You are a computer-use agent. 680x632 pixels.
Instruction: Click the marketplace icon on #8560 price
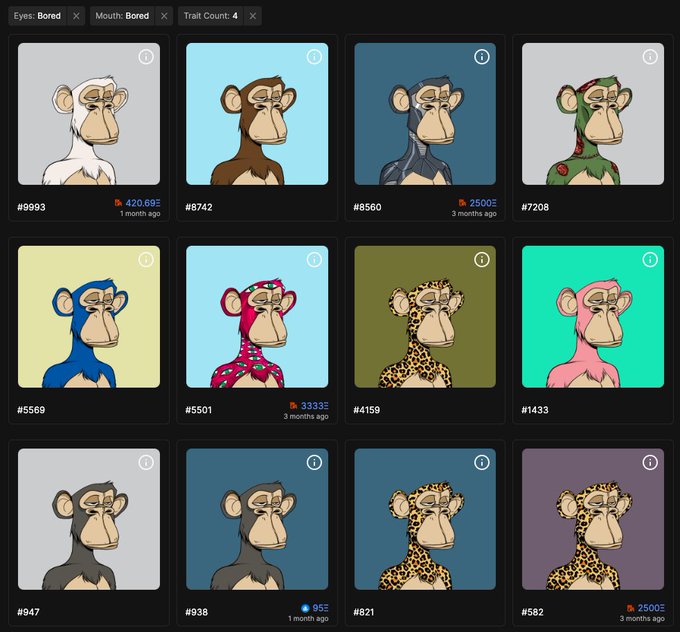point(462,203)
